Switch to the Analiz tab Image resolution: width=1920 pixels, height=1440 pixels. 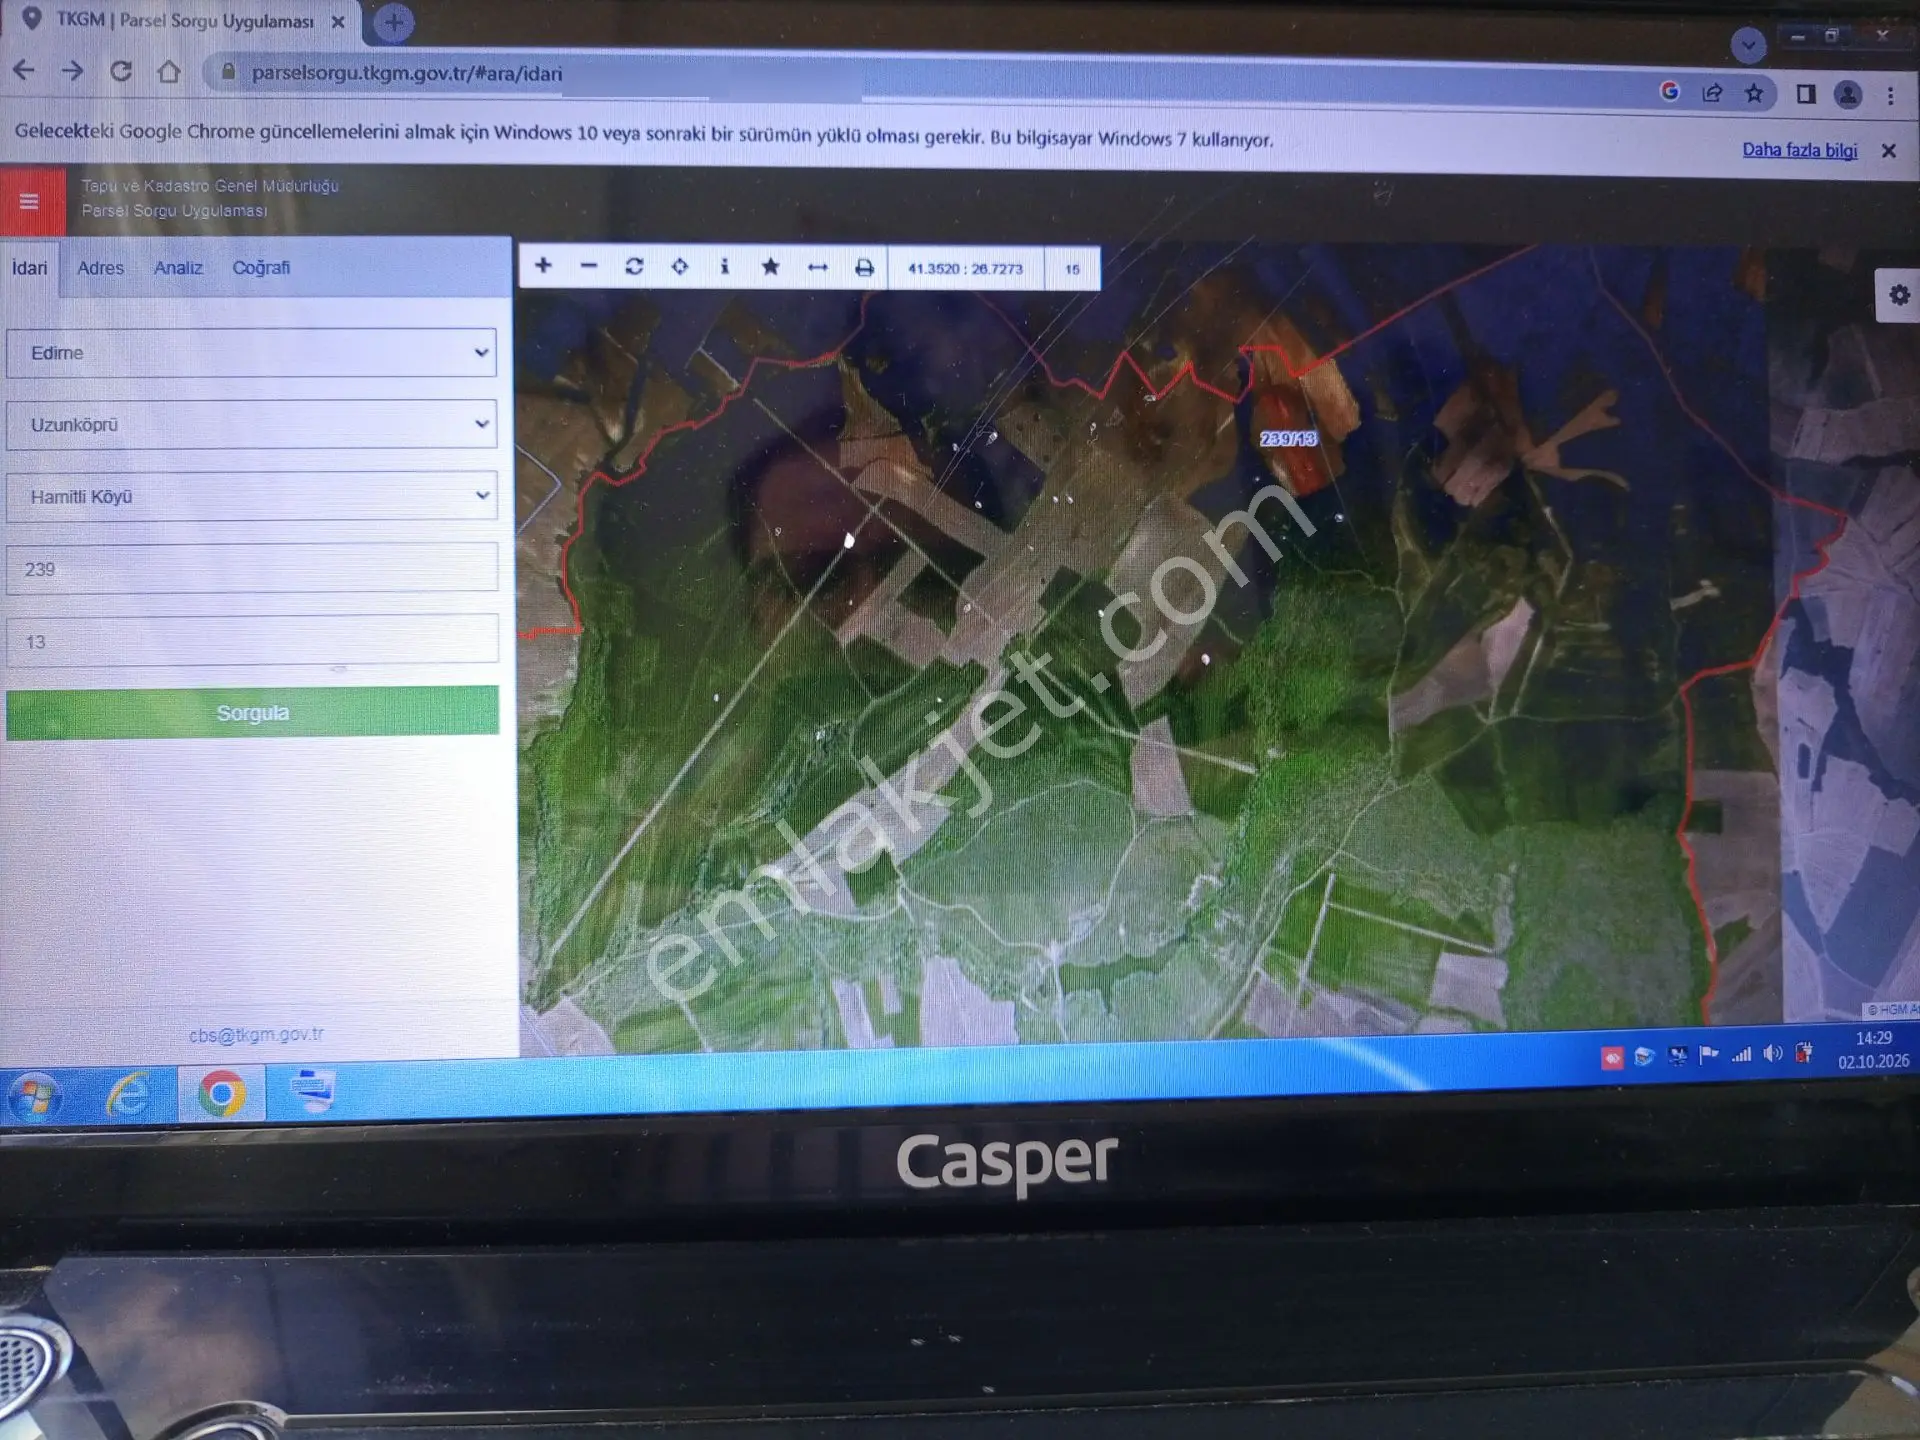[x=178, y=268]
